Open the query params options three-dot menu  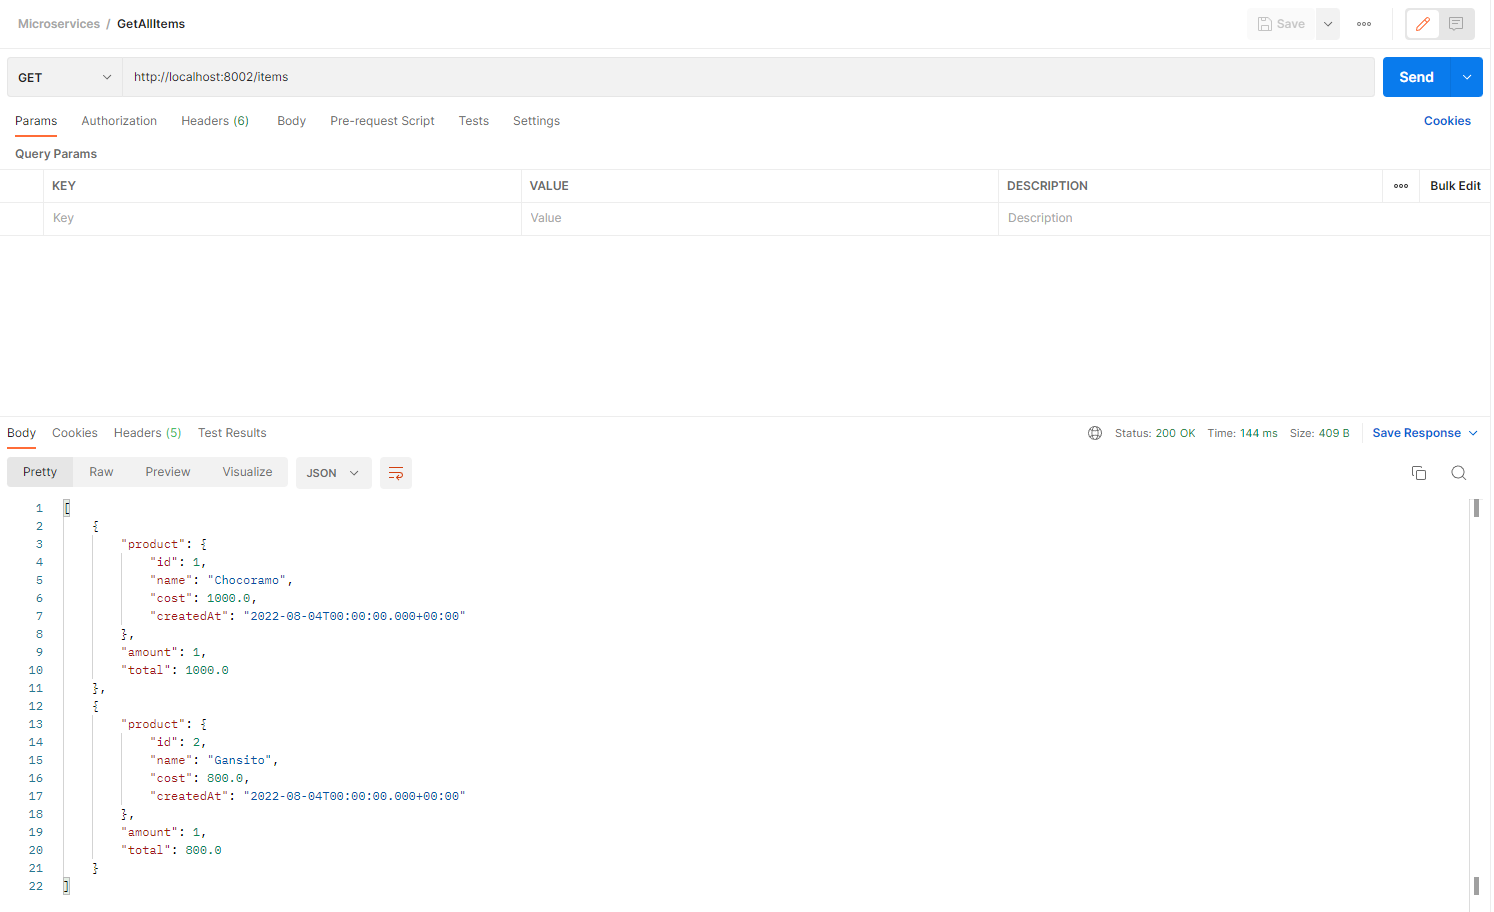tap(1400, 185)
